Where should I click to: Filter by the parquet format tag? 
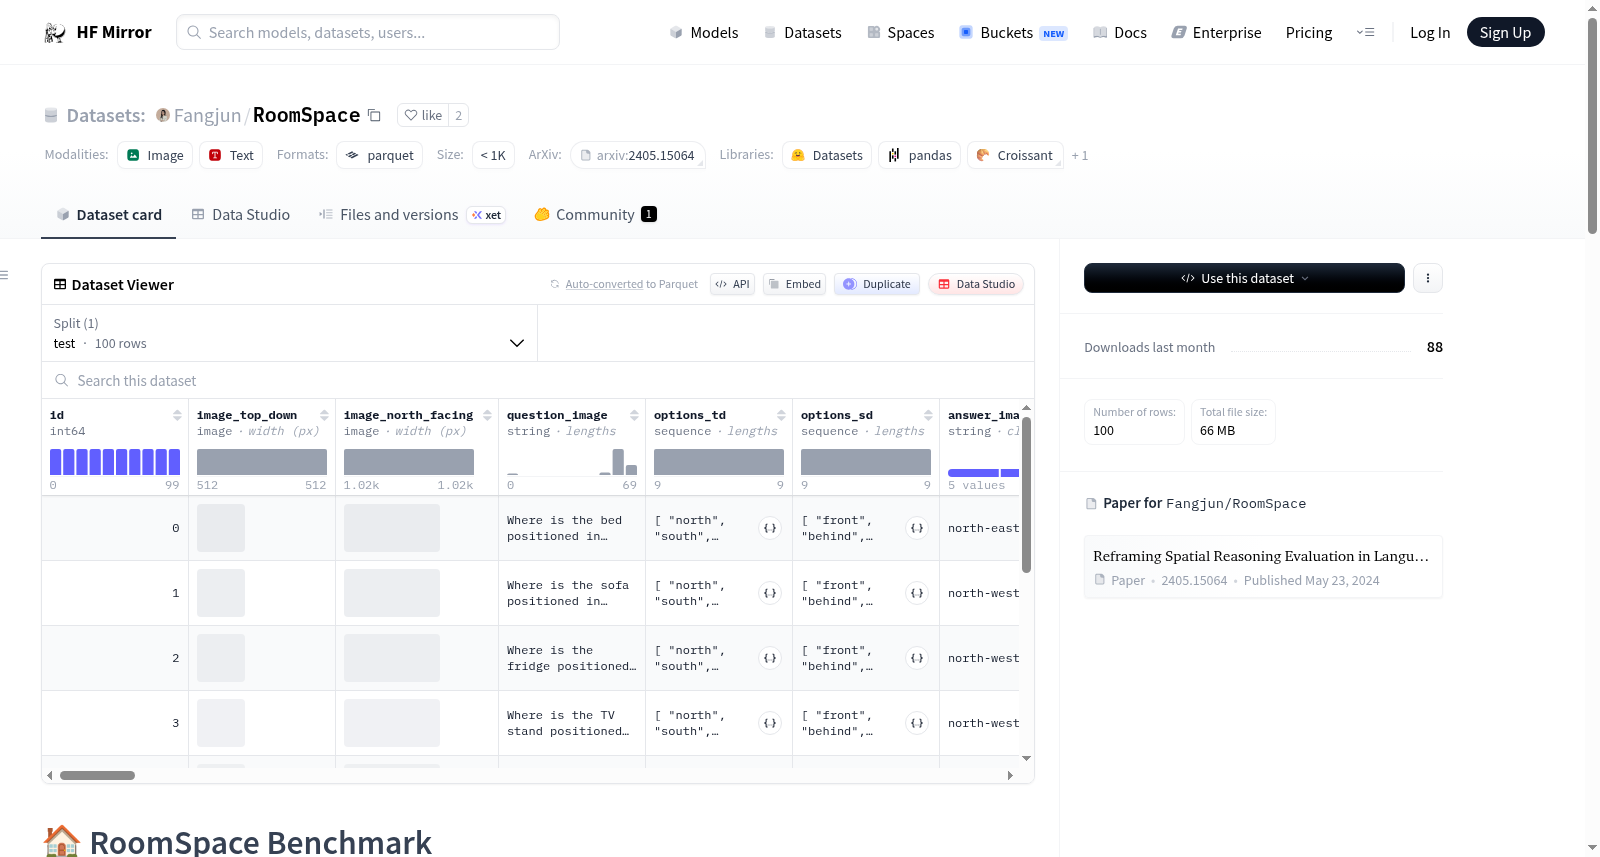click(380, 155)
